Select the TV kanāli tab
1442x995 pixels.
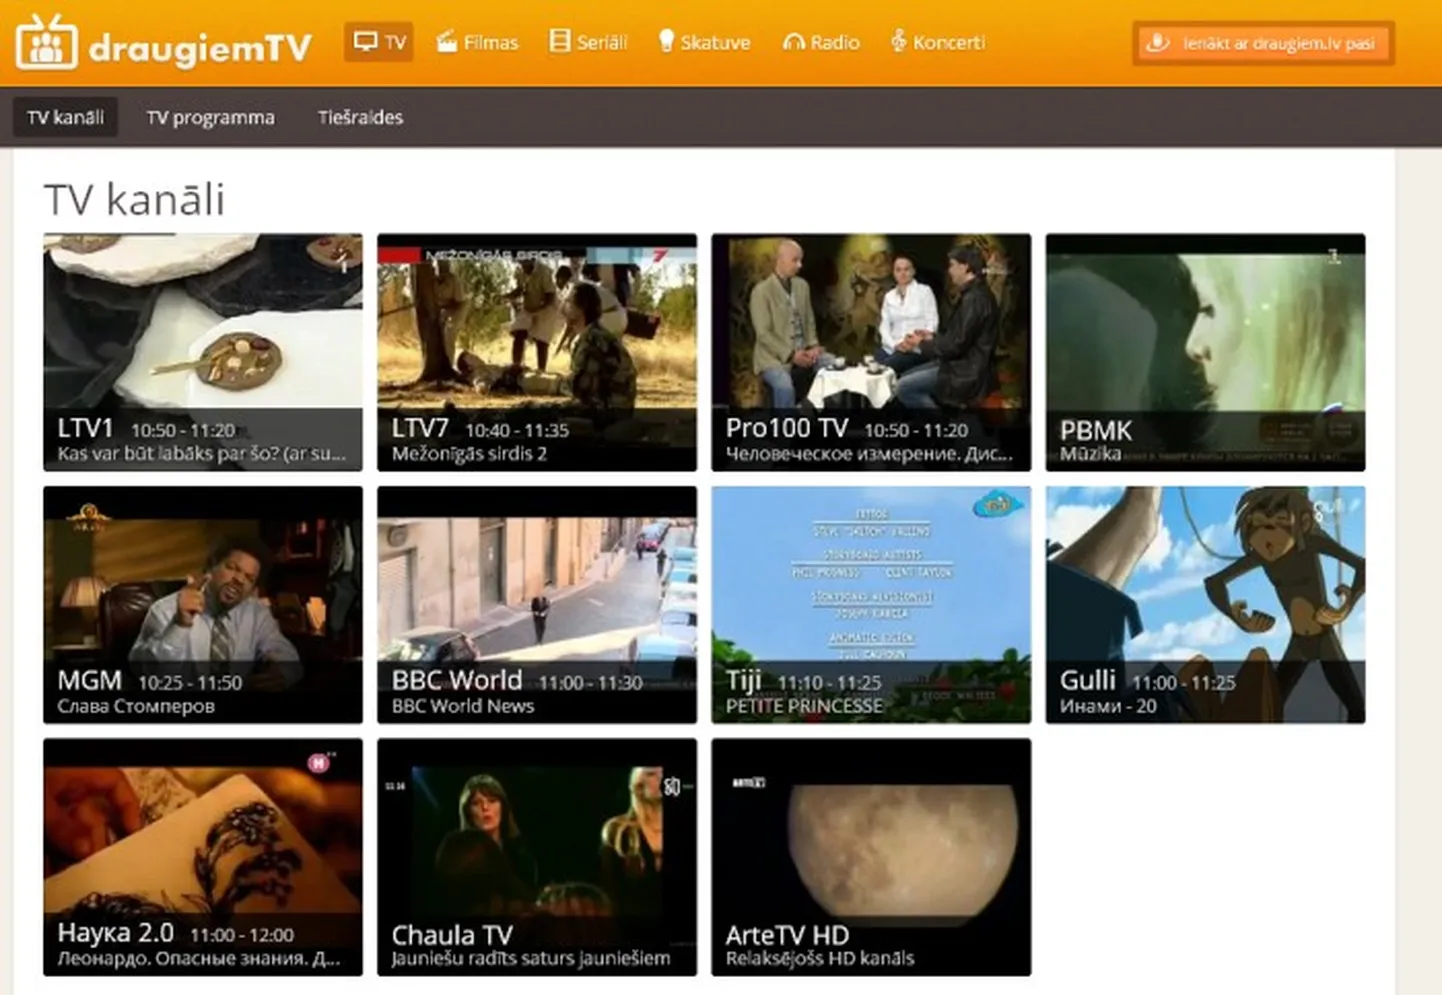point(65,117)
